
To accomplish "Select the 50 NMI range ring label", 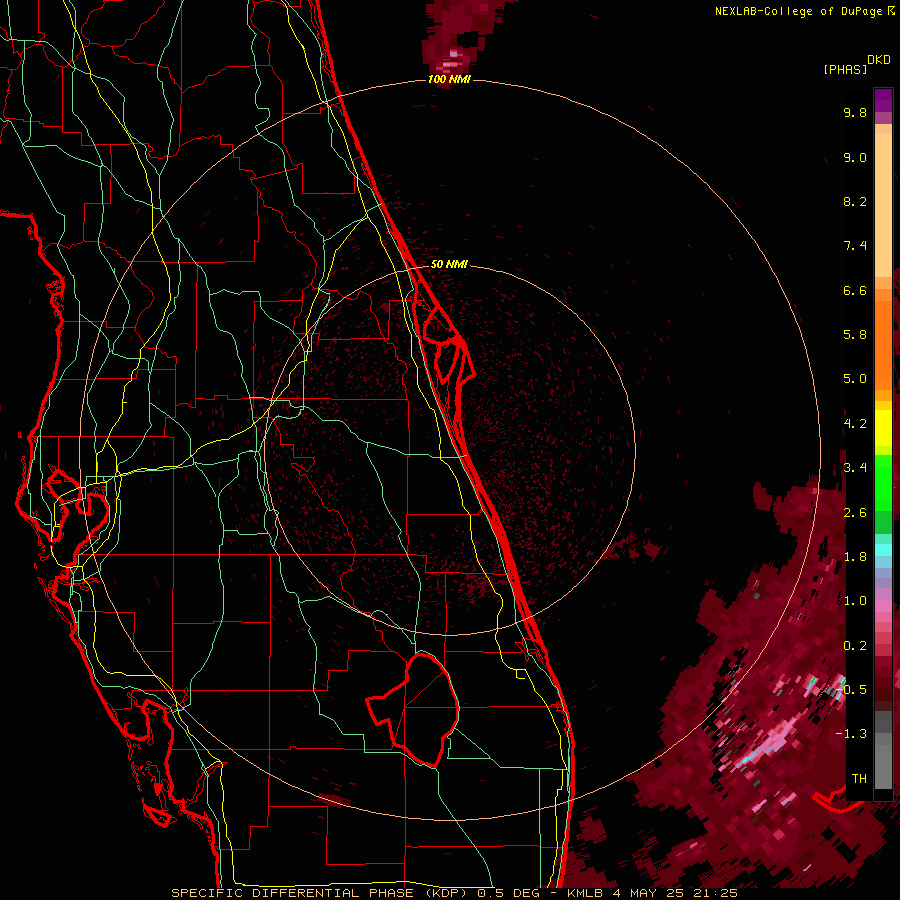I will click(x=449, y=264).
